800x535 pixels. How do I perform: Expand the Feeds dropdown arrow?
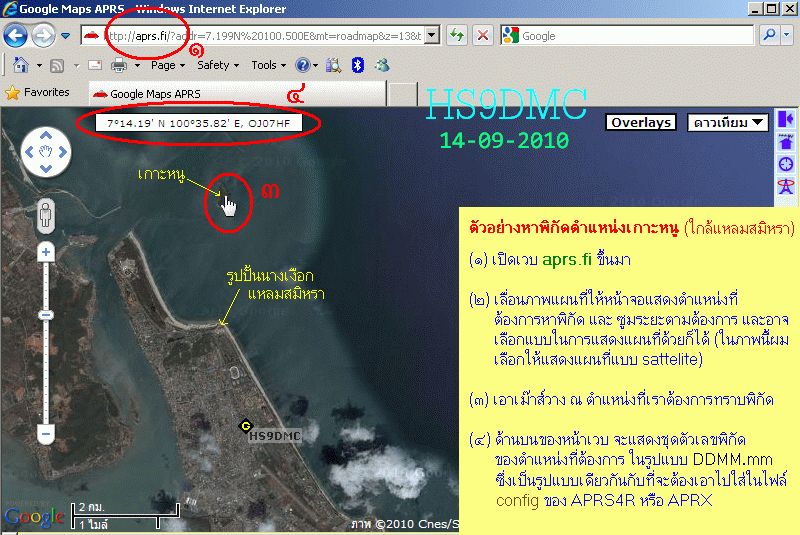pos(77,65)
